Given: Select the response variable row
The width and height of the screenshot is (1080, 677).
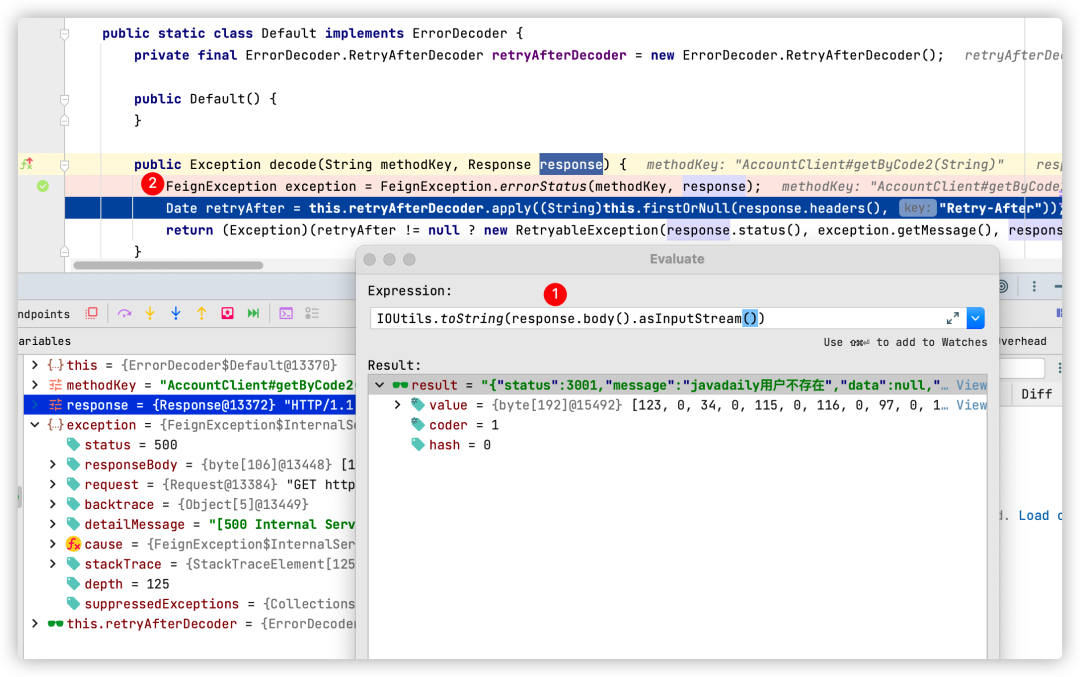Looking at the screenshot, I should pos(189,405).
